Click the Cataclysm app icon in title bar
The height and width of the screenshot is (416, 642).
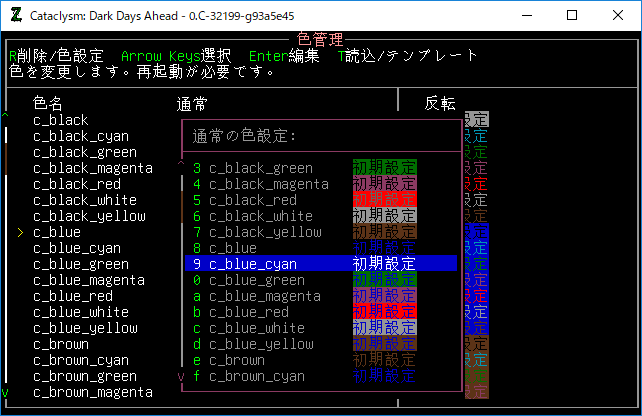point(16,15)
